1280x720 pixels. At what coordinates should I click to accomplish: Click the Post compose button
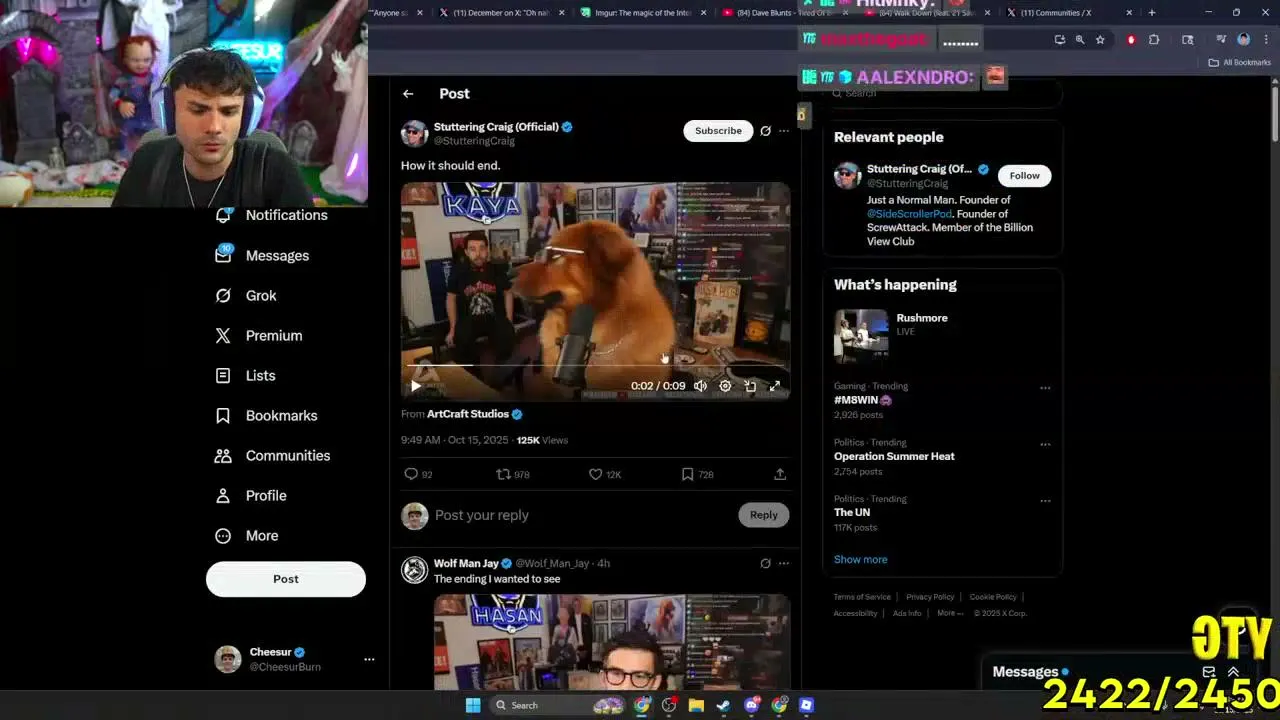click(286, 579)
